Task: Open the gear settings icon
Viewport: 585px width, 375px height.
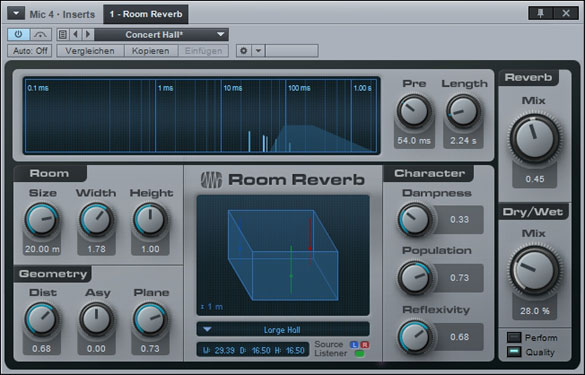Action: (x=244, y=51)
